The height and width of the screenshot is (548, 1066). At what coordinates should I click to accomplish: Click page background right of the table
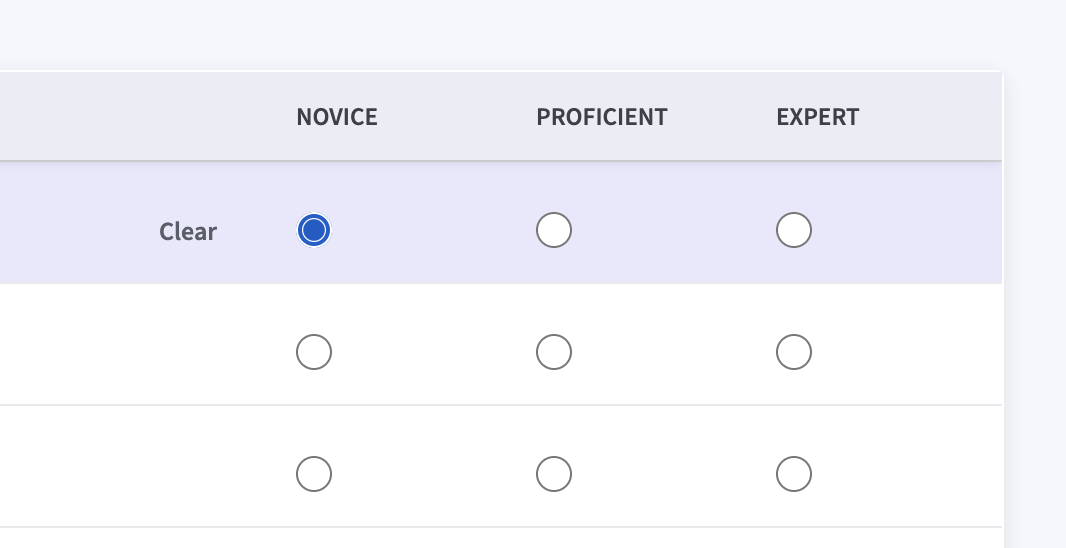point(1035,300)
